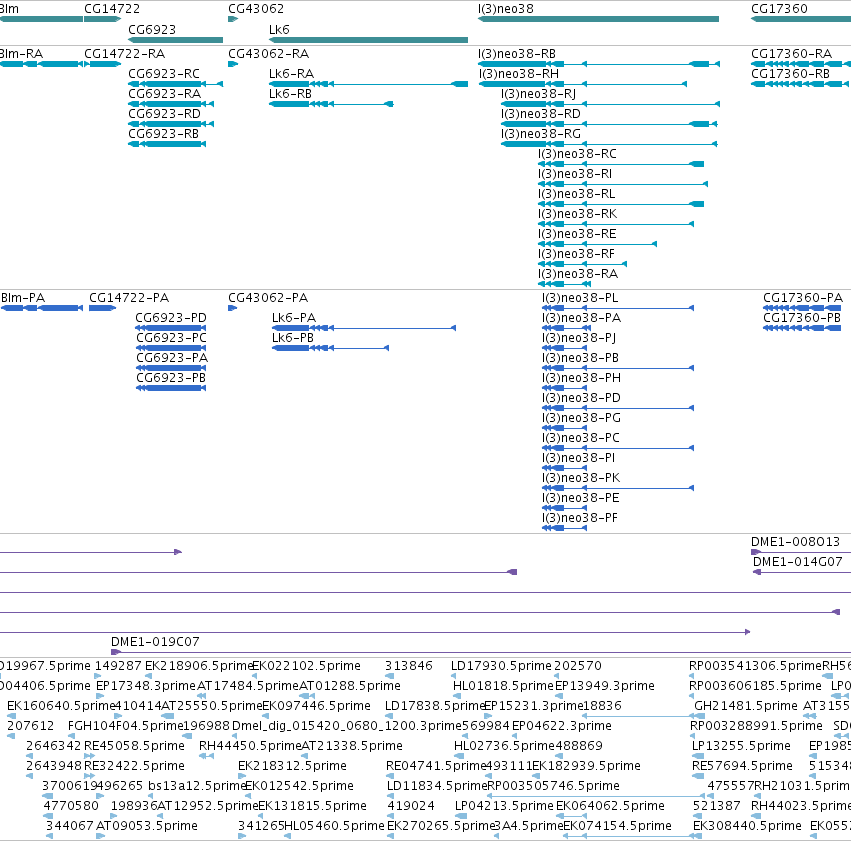The image size is (851, 841).
Task: Select protein l(3)neo38-PF
Action: (580, 518)
